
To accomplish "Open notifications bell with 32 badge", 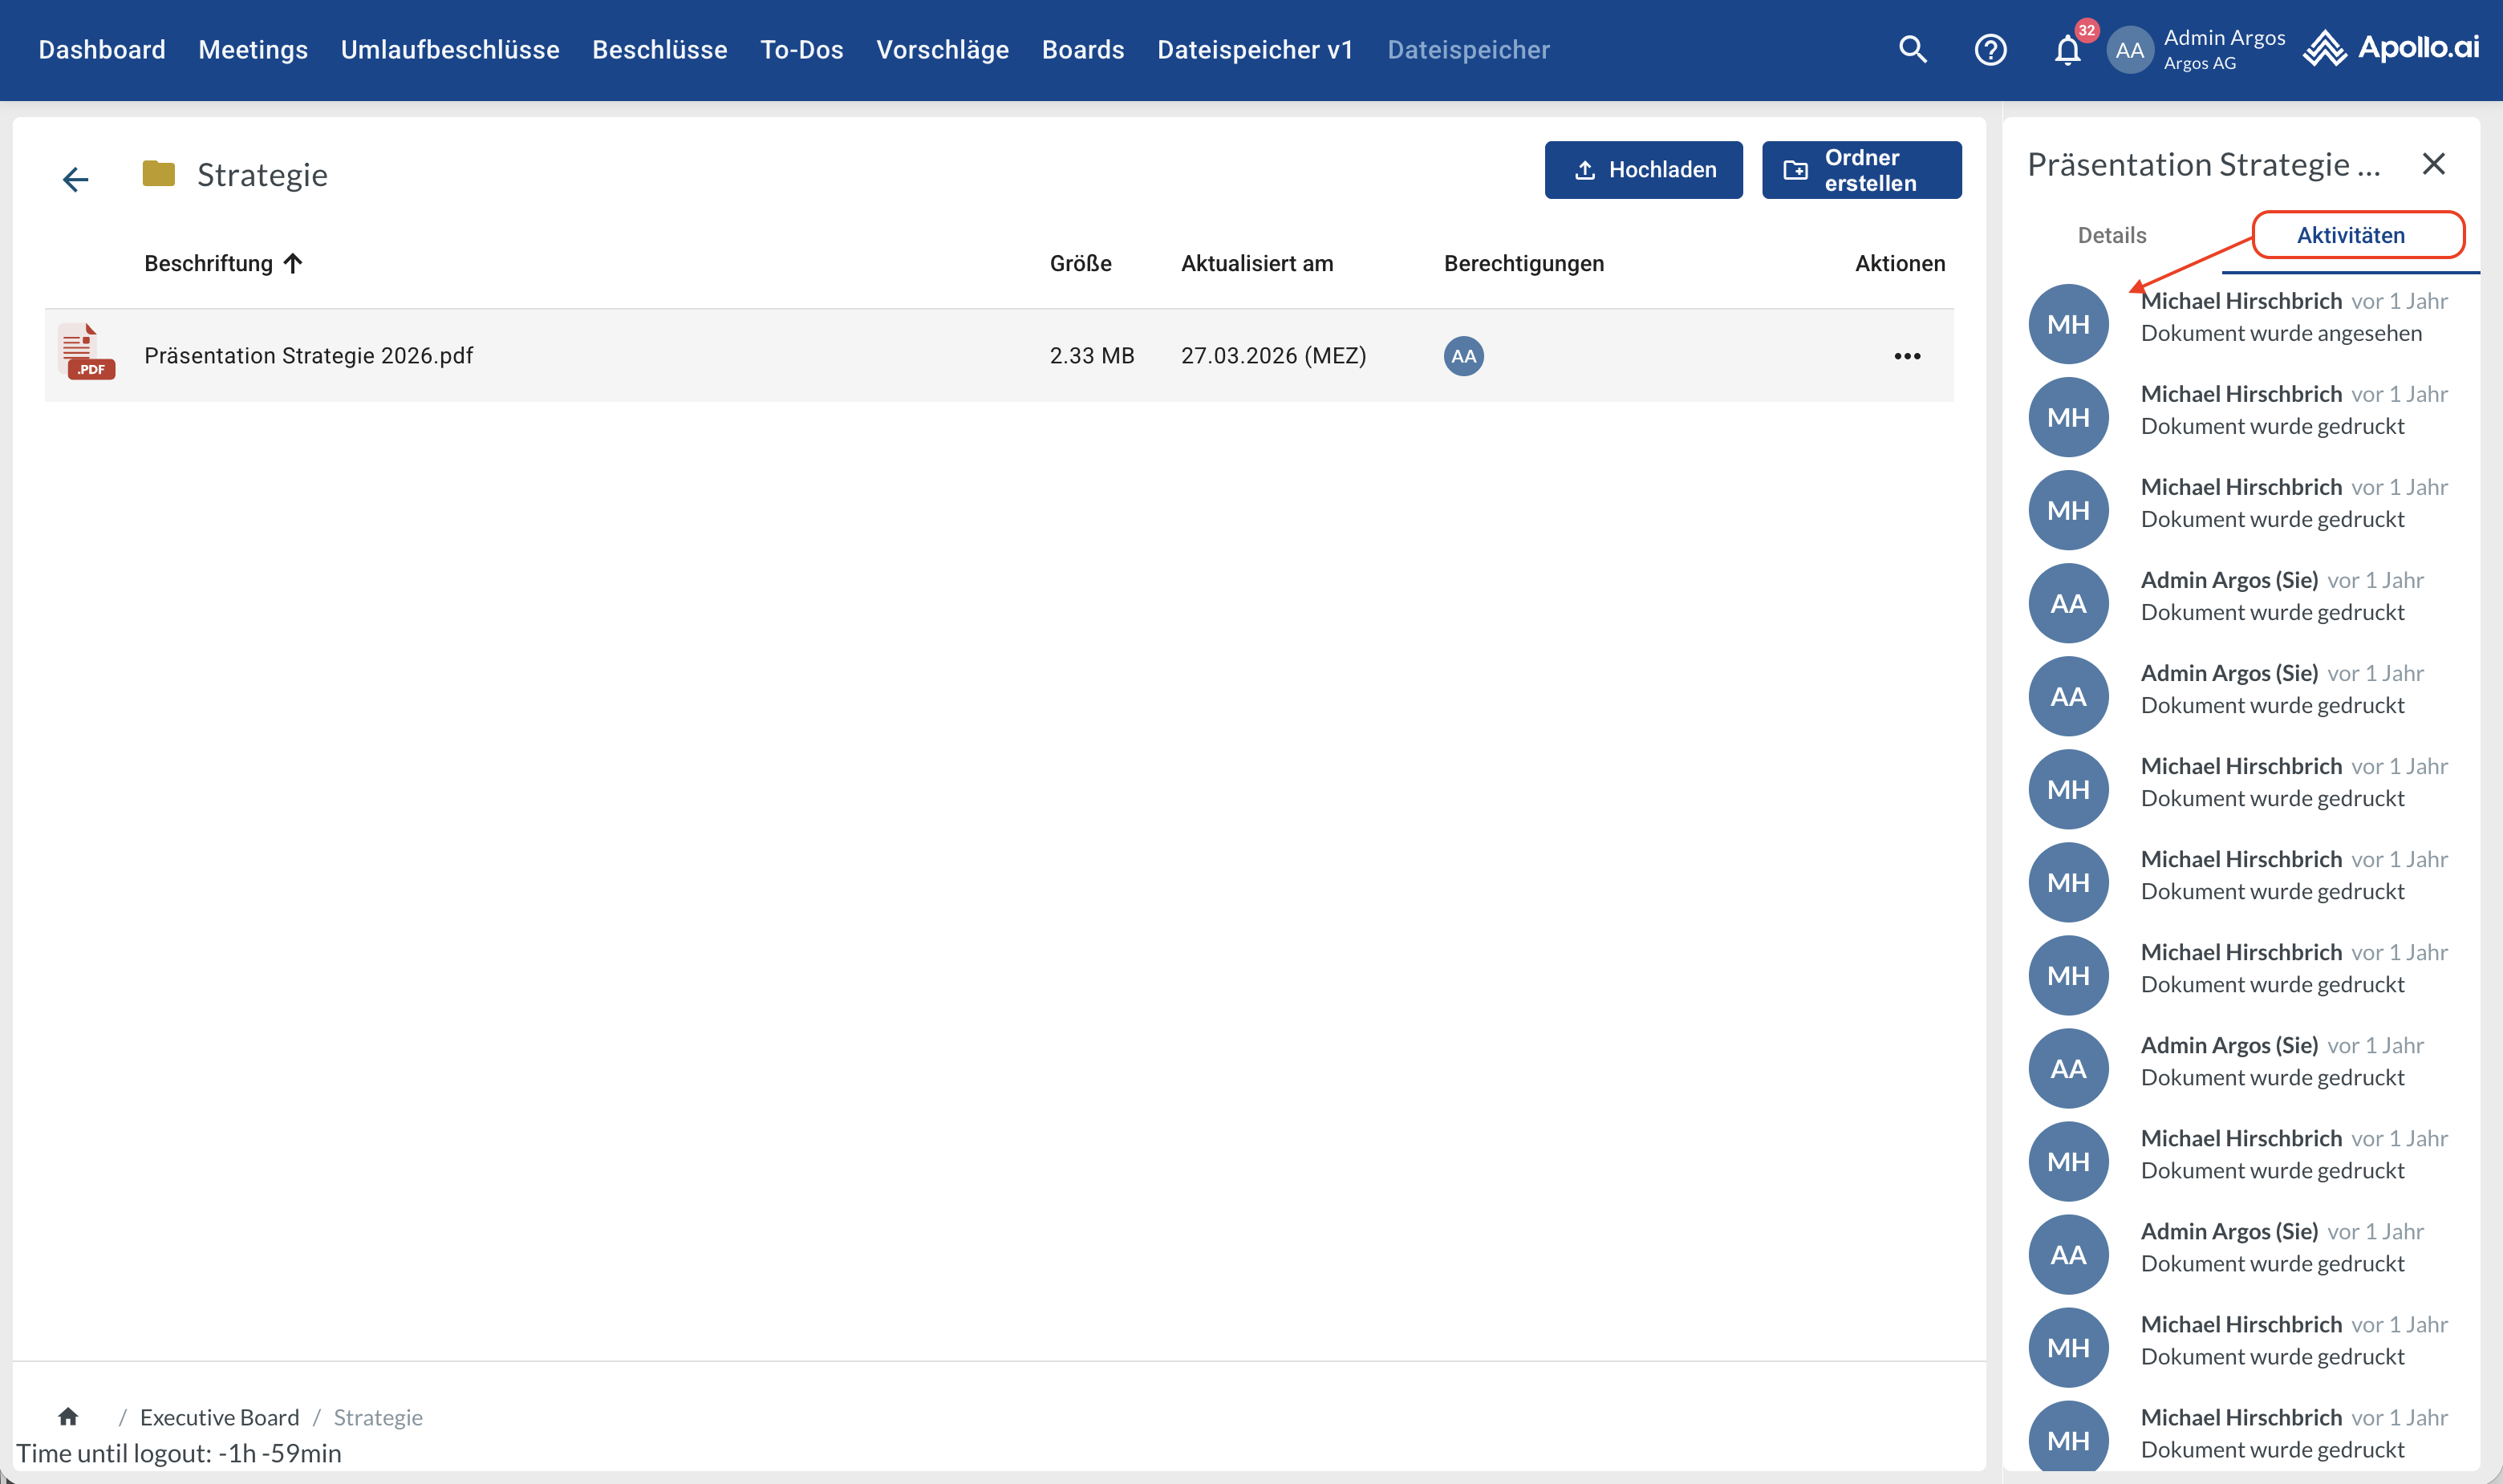I will coord(2068,49).
